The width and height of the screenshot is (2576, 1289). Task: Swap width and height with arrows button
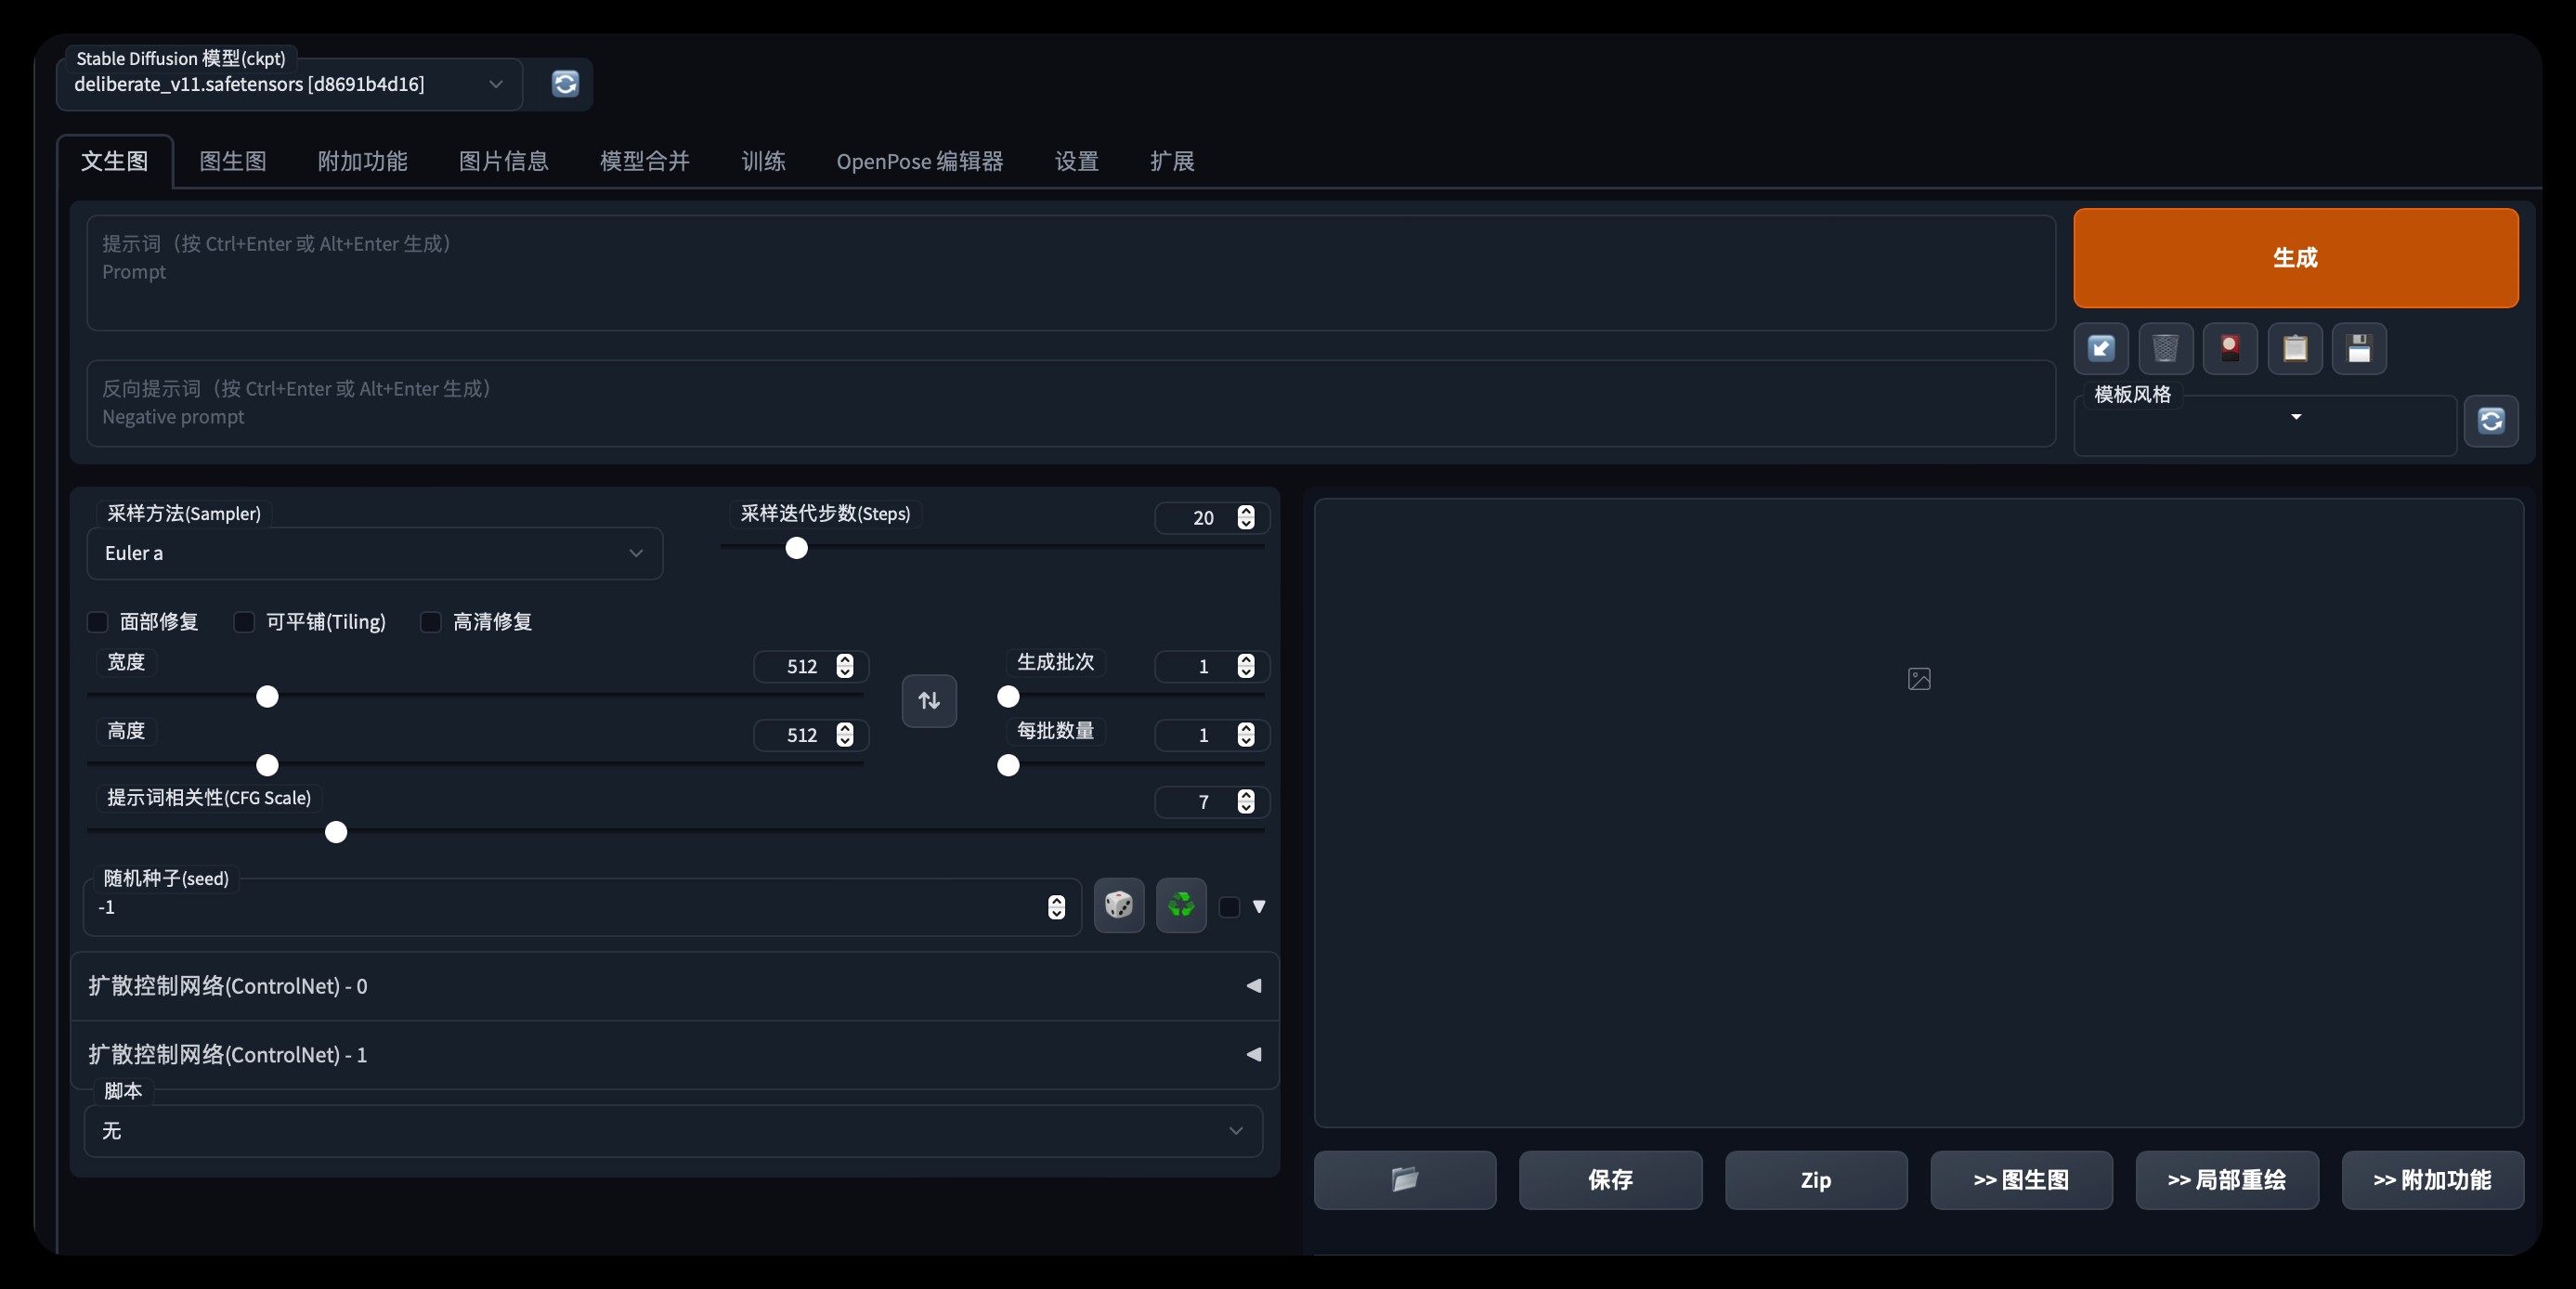[x=929, y=700]
